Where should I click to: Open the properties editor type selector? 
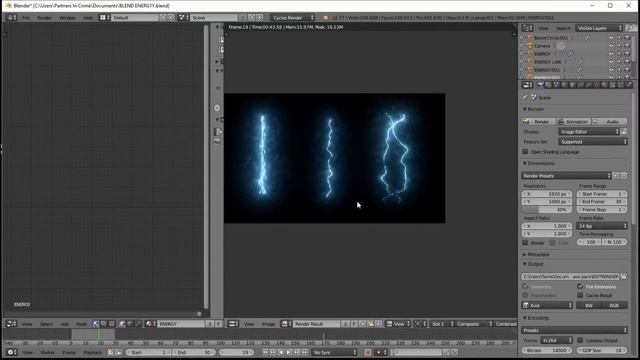click(528, 85)
